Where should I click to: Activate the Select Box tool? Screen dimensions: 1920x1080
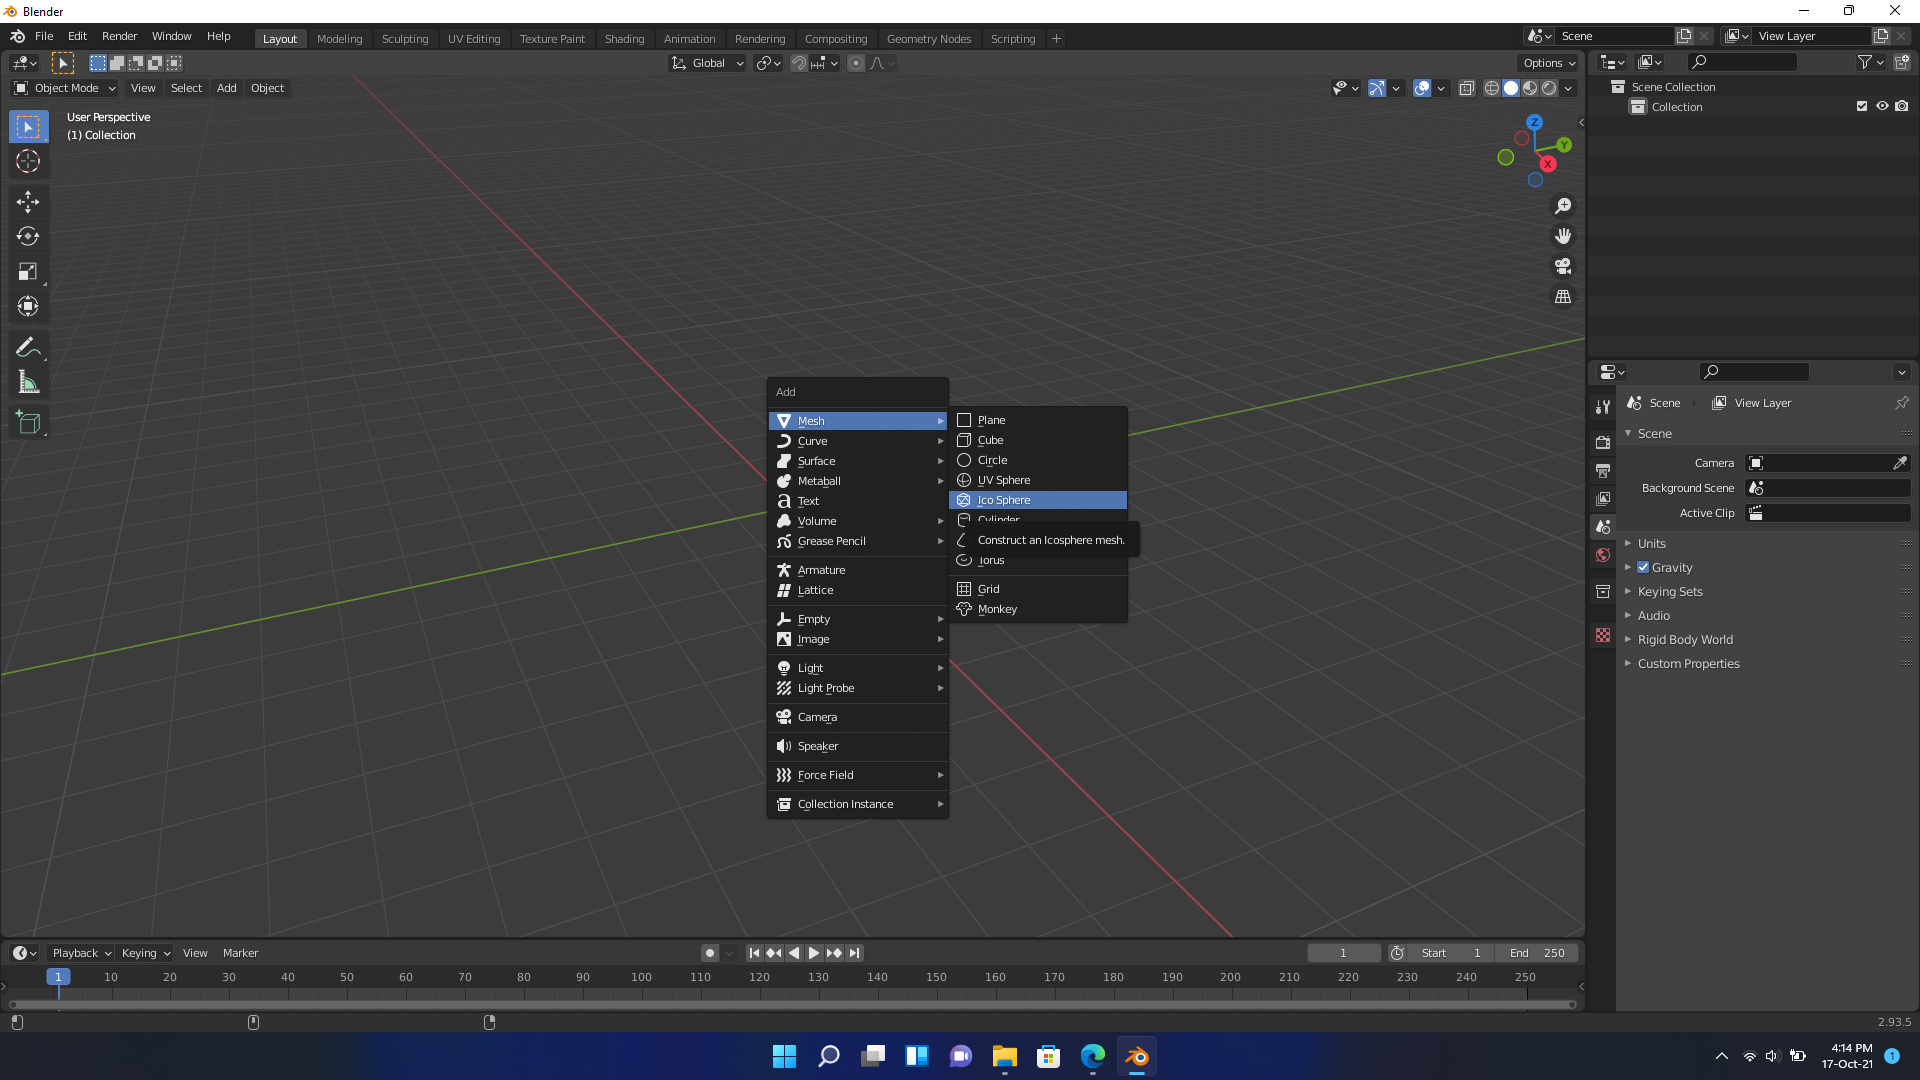pyautogui.click(x=28, y=126)
